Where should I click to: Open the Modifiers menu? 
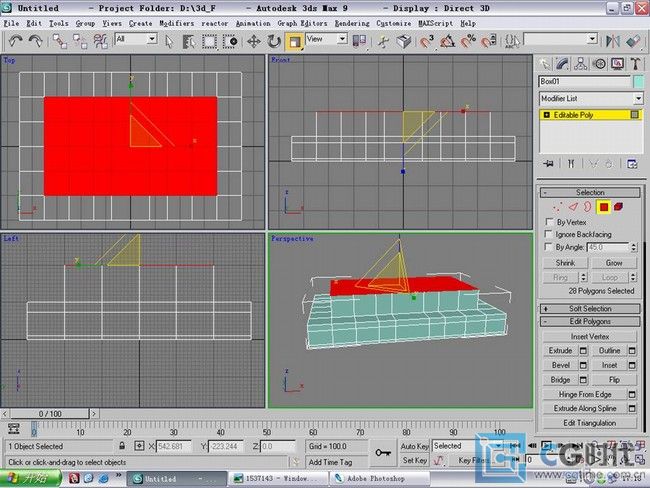tap(176, 23)
